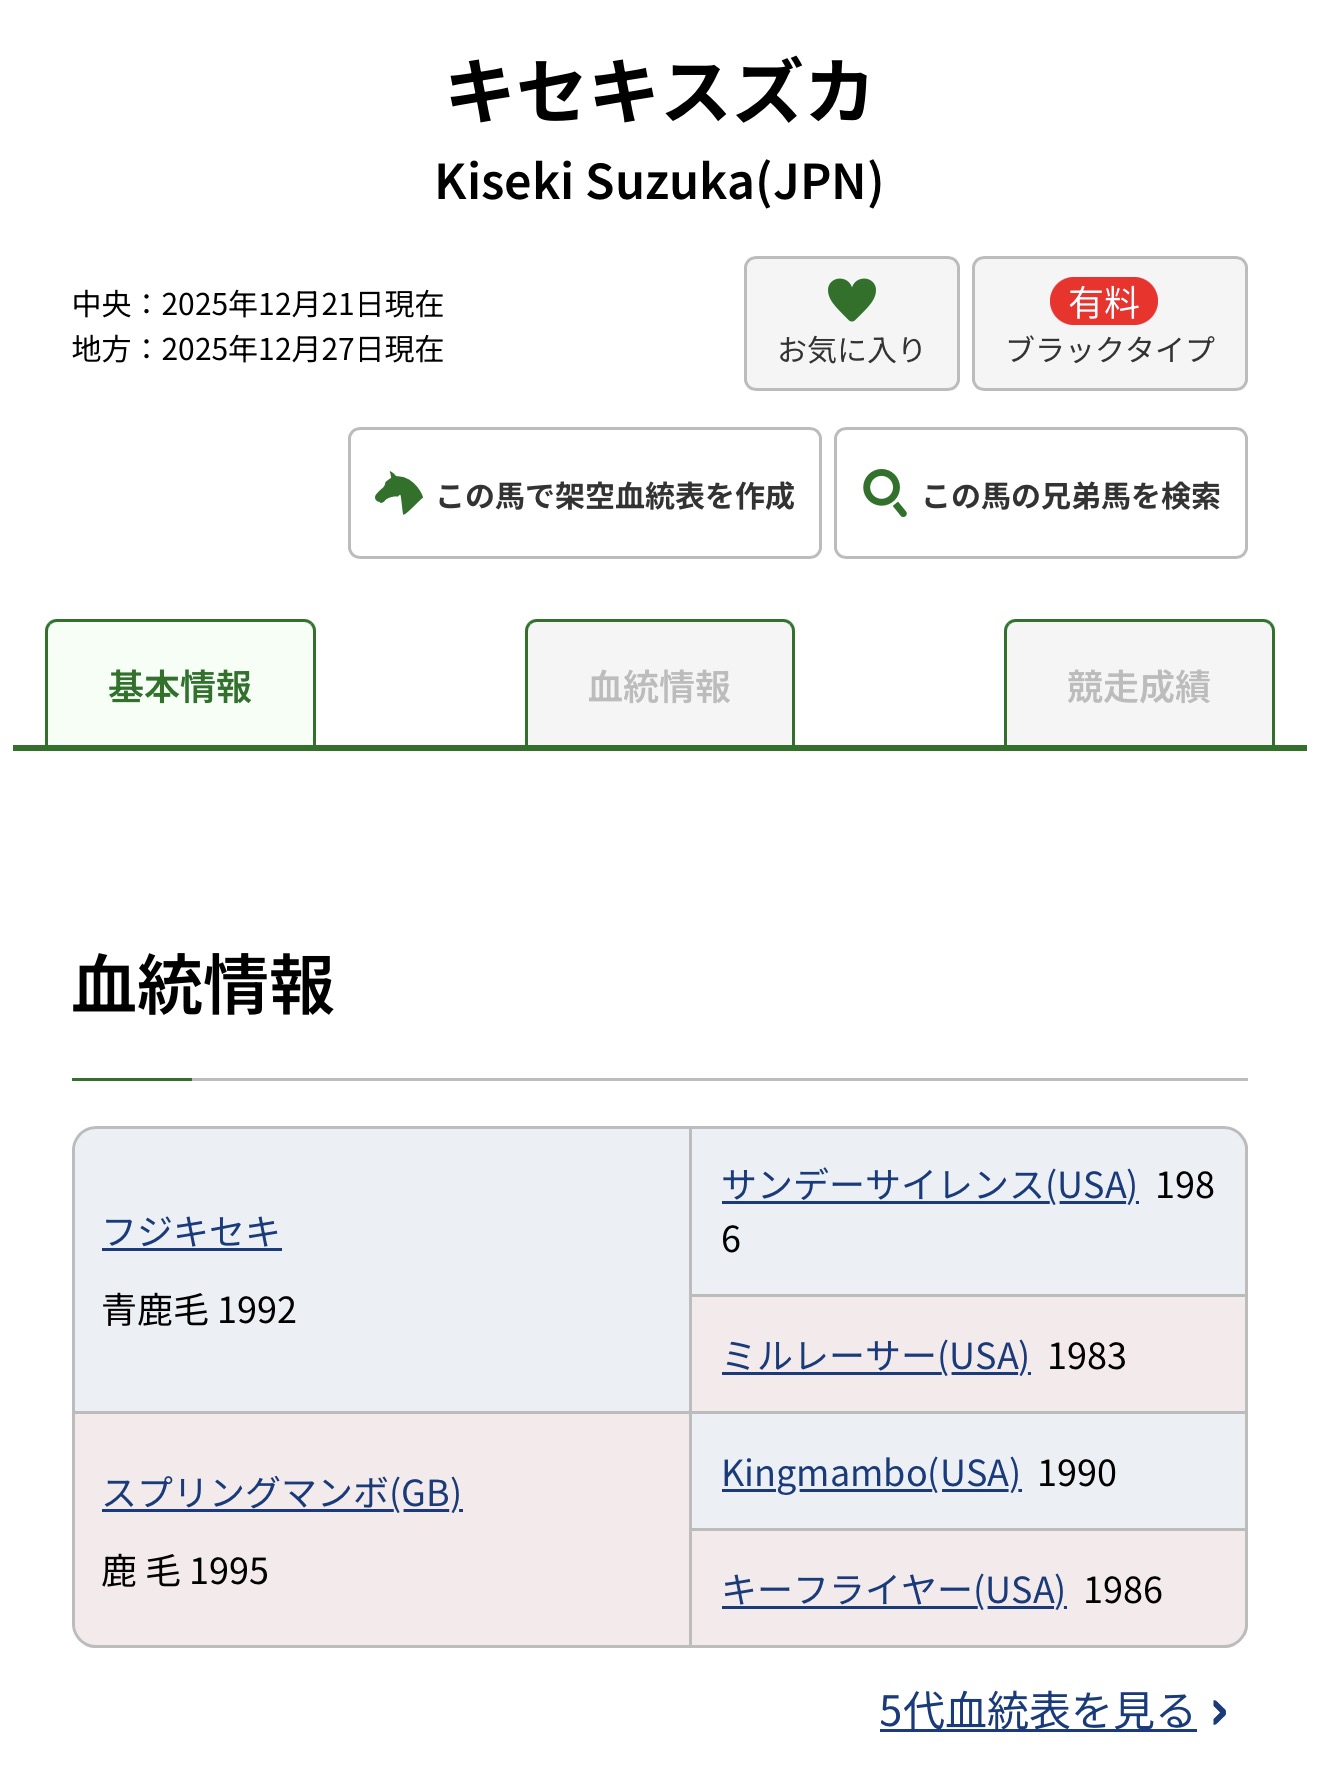
Task: Open the dam link スプリングマンボ(GB)
Action: click(282, 1492)
